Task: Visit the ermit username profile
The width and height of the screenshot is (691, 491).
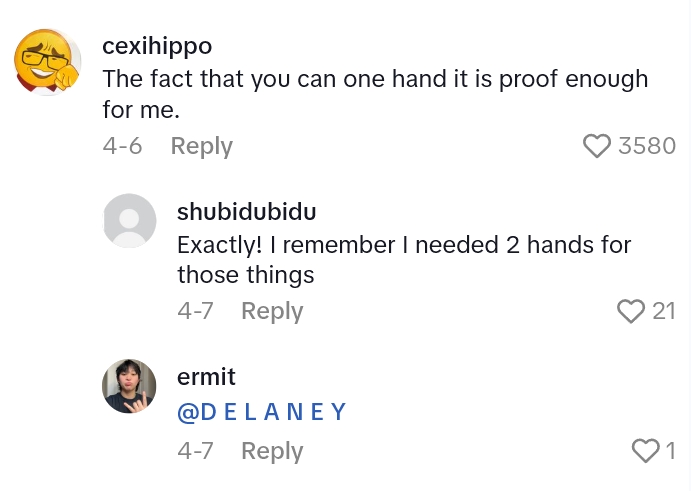Action: click(x=206, y=377)
